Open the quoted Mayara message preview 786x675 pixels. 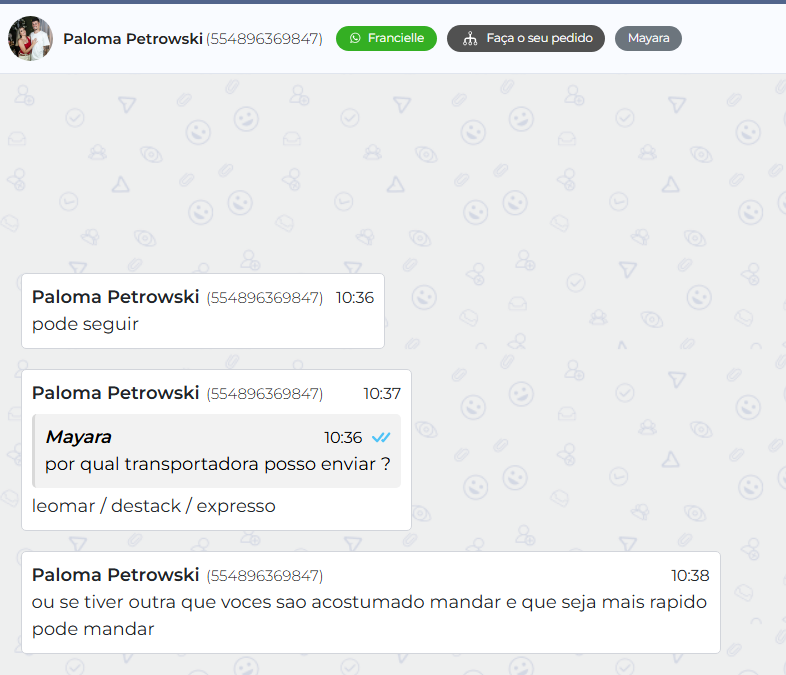[217, 451]
